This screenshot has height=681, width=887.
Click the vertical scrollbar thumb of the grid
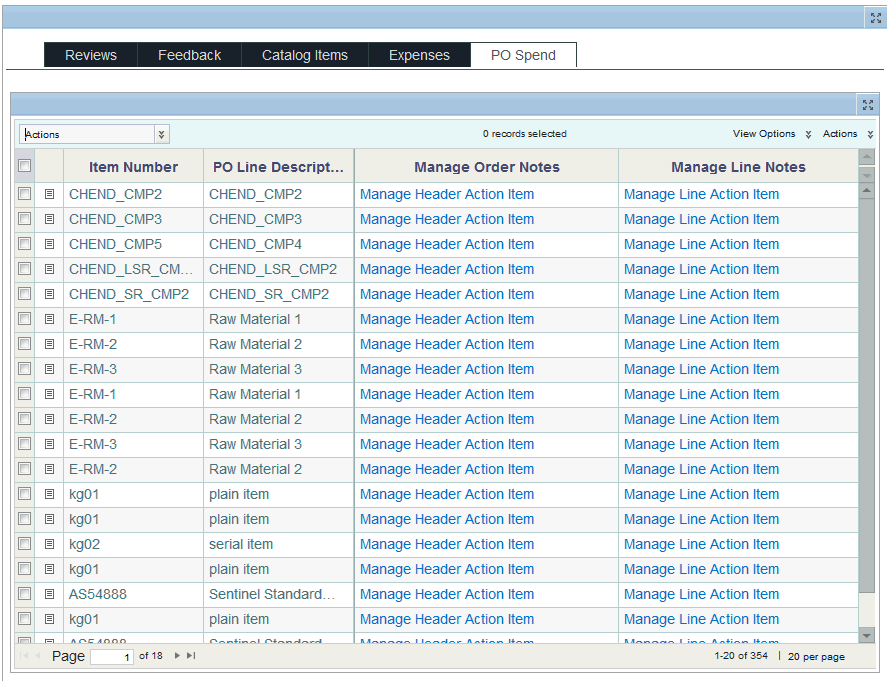[866, 396]
